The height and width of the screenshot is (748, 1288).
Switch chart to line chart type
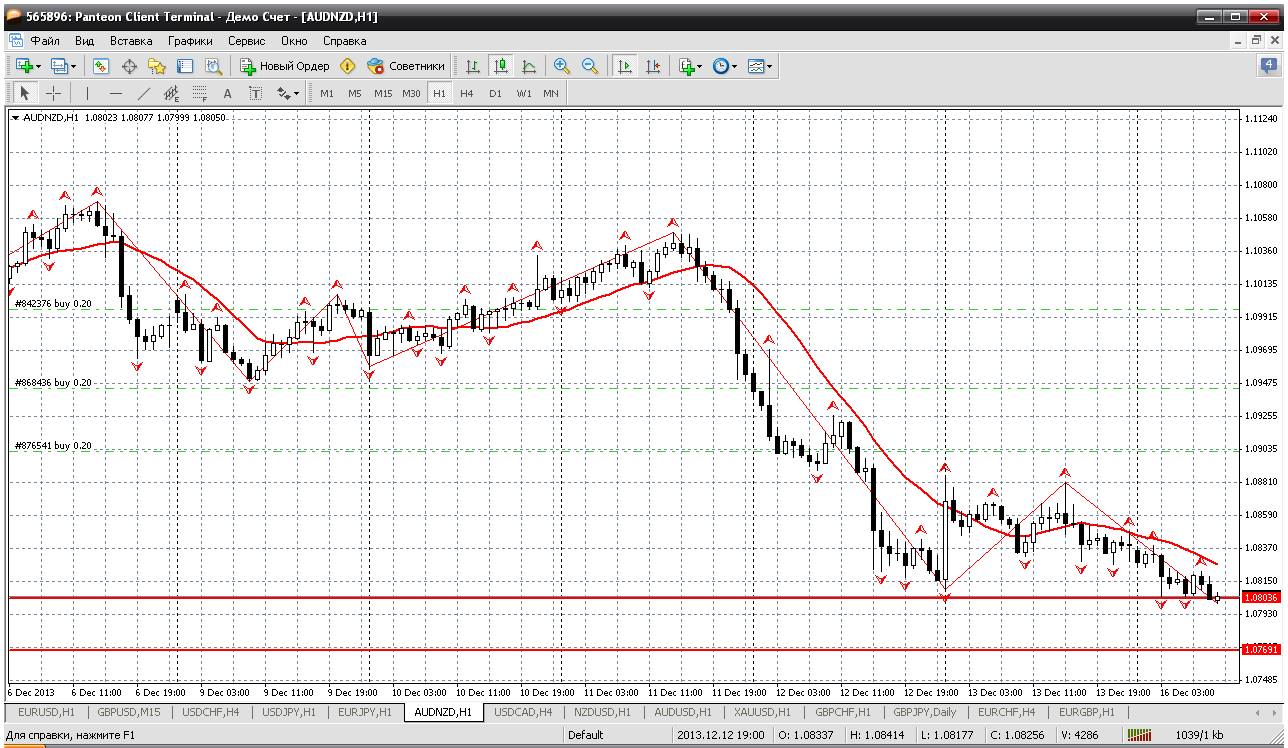coord(529,66)
